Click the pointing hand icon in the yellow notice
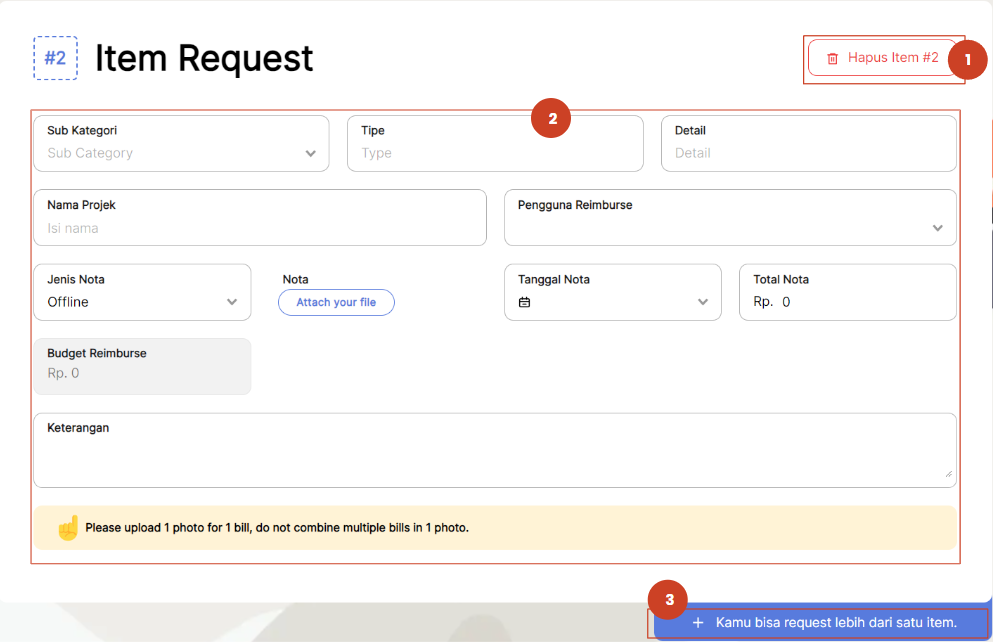The width and height of the screenshot is (993, 642). tap(67, 527)
